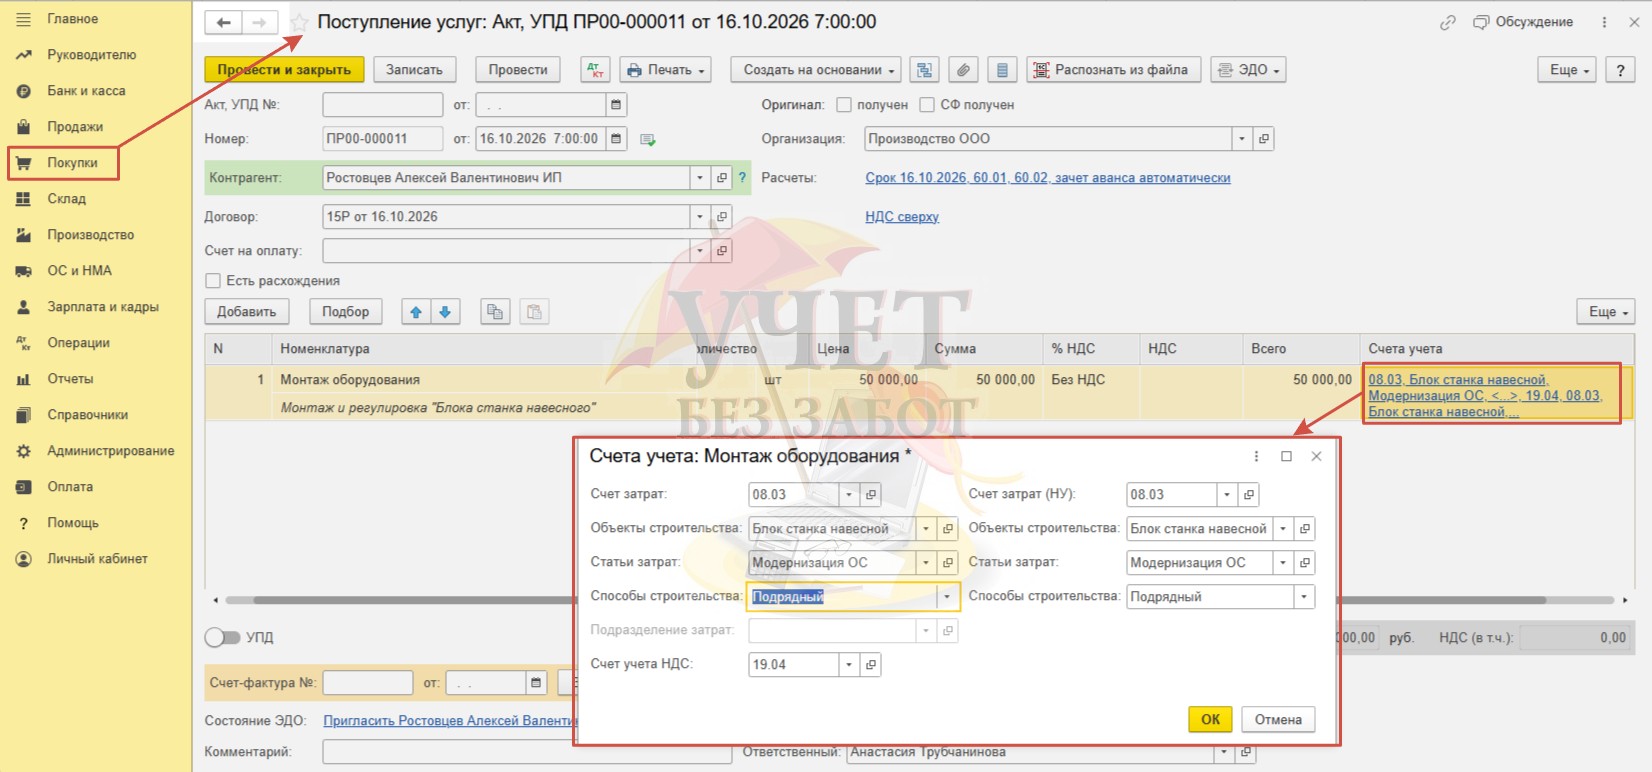Viewport: 1652px width, 772px height.
Task: Open calendar picker next to document date
Action: point(616,139)
